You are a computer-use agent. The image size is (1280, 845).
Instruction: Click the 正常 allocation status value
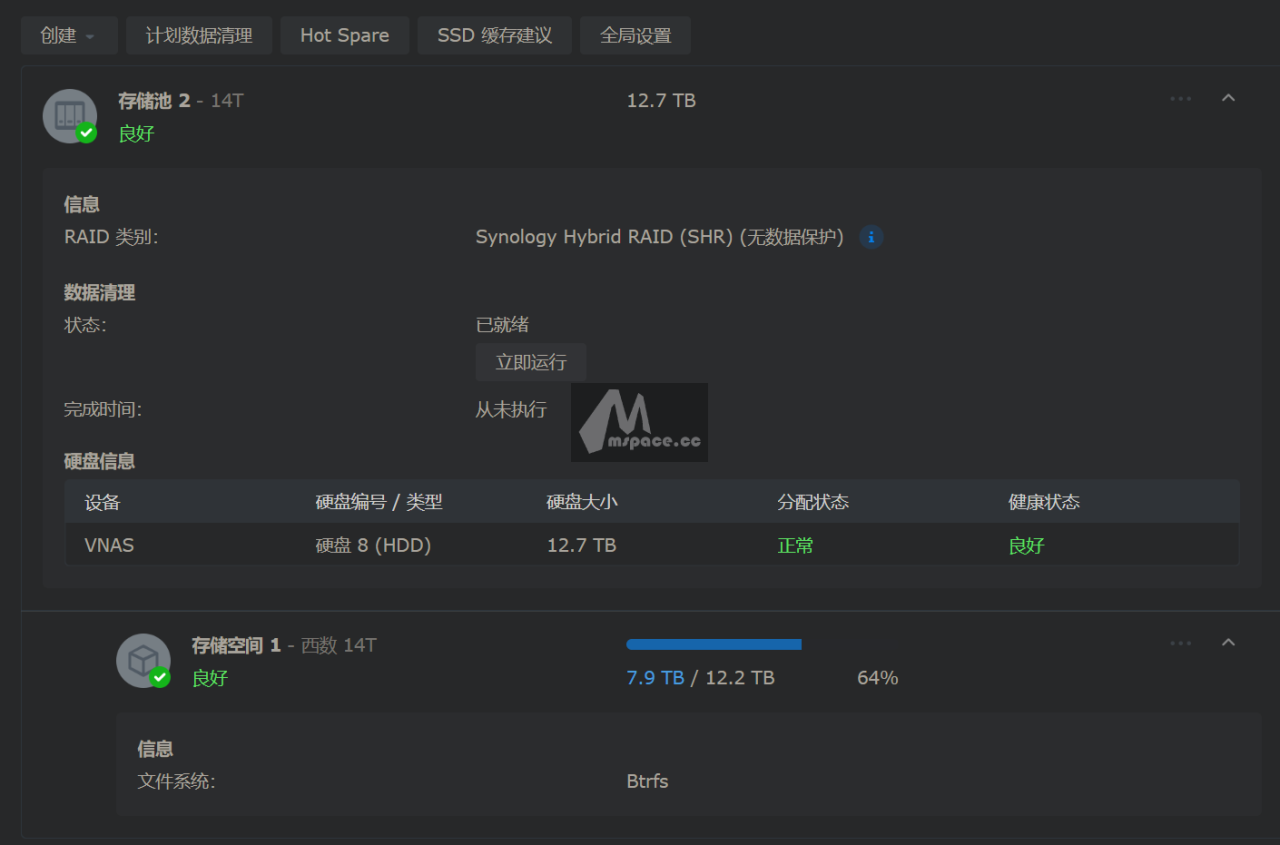pos(796,545)
